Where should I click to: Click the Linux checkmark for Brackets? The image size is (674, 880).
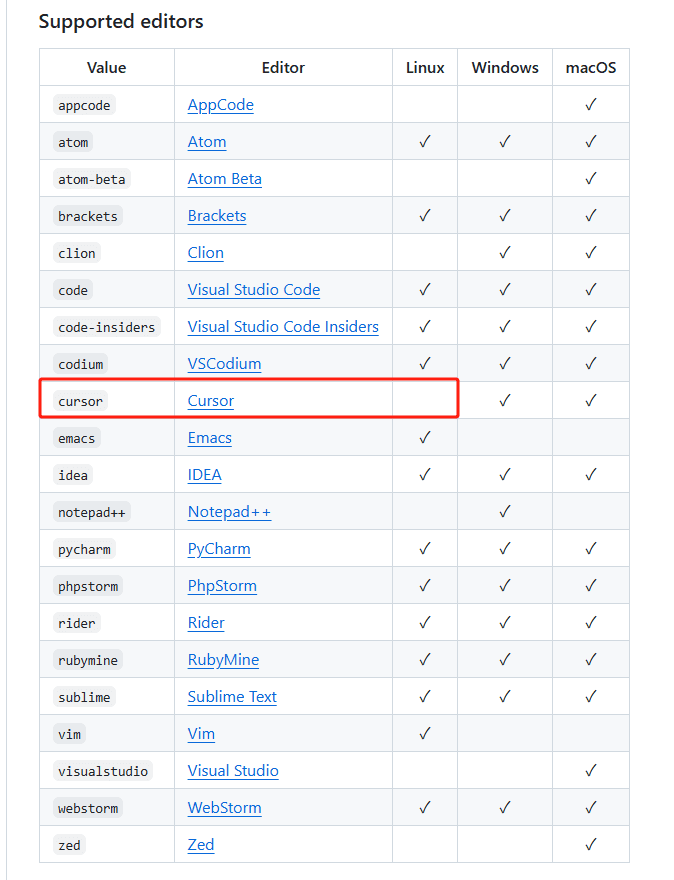[x=425, y=216]
